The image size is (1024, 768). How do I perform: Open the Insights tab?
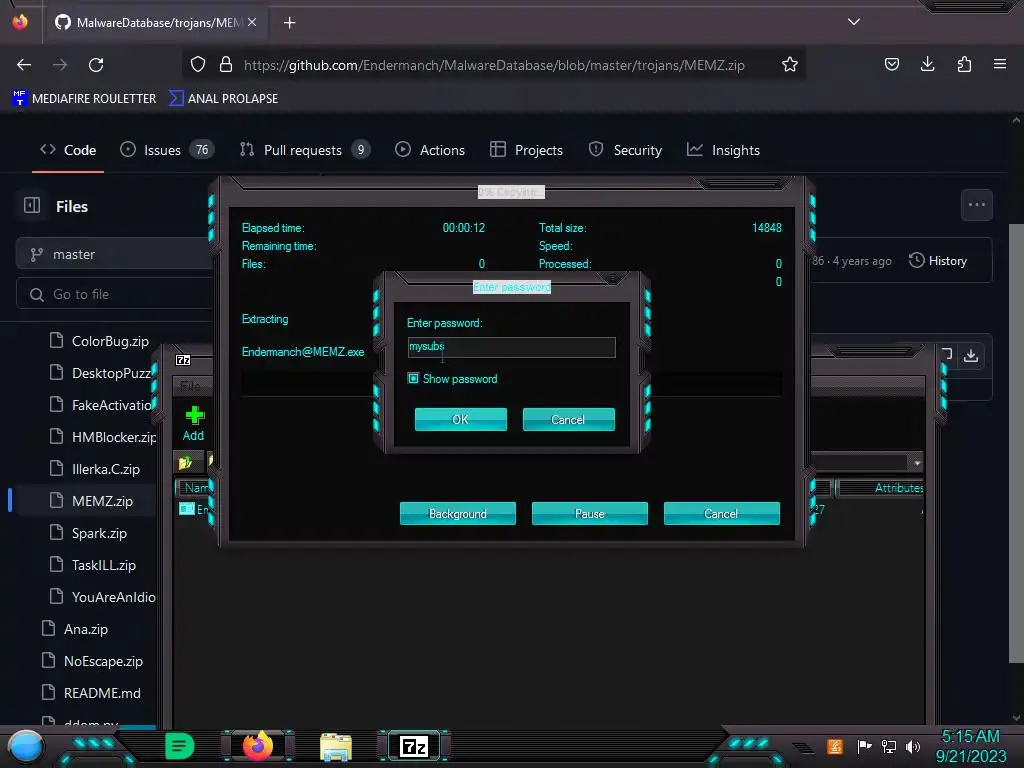(x=724, y=150)
